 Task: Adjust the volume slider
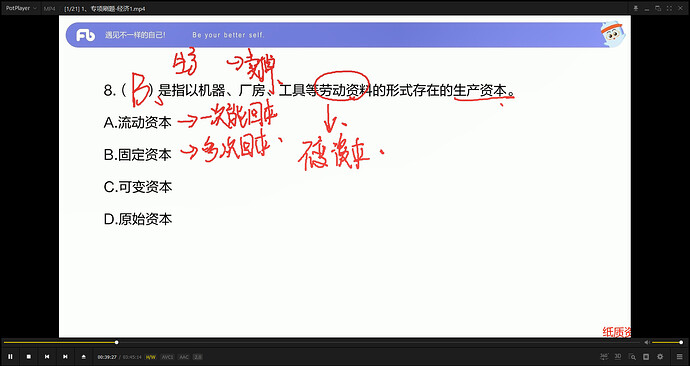(x=667, y=342)
